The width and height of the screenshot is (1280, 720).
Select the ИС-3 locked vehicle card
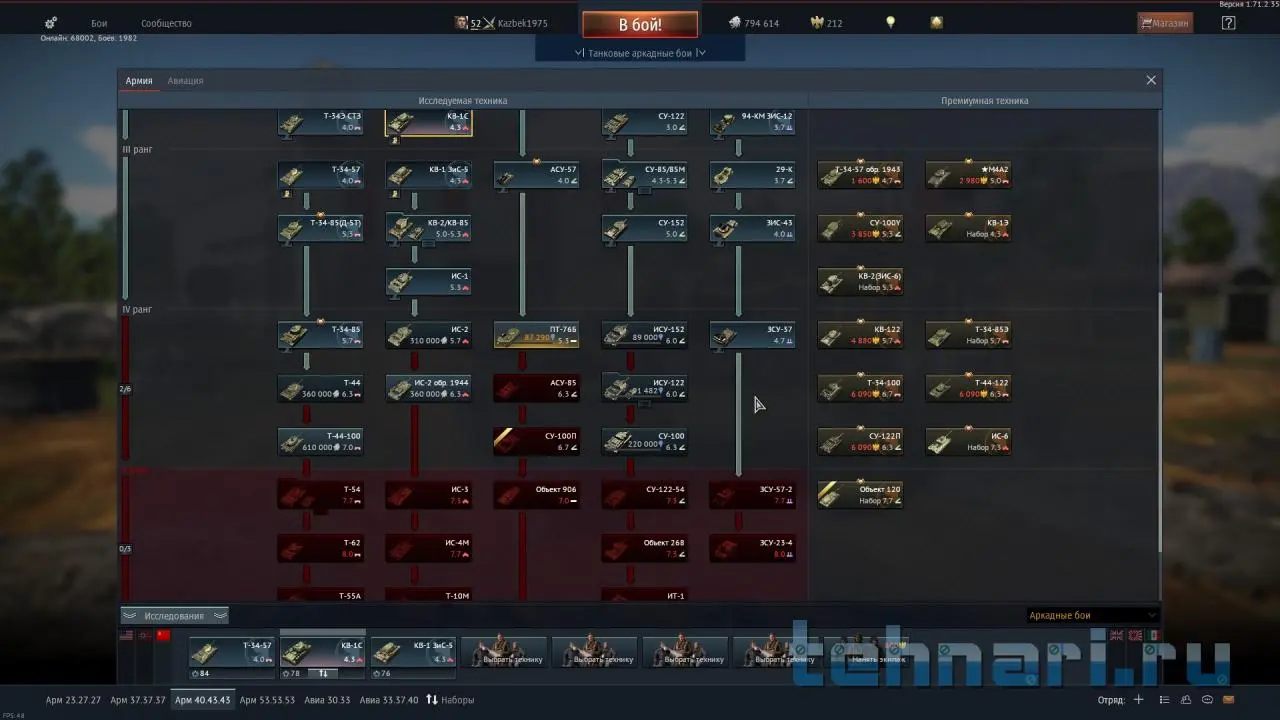[x=428, y=494]
